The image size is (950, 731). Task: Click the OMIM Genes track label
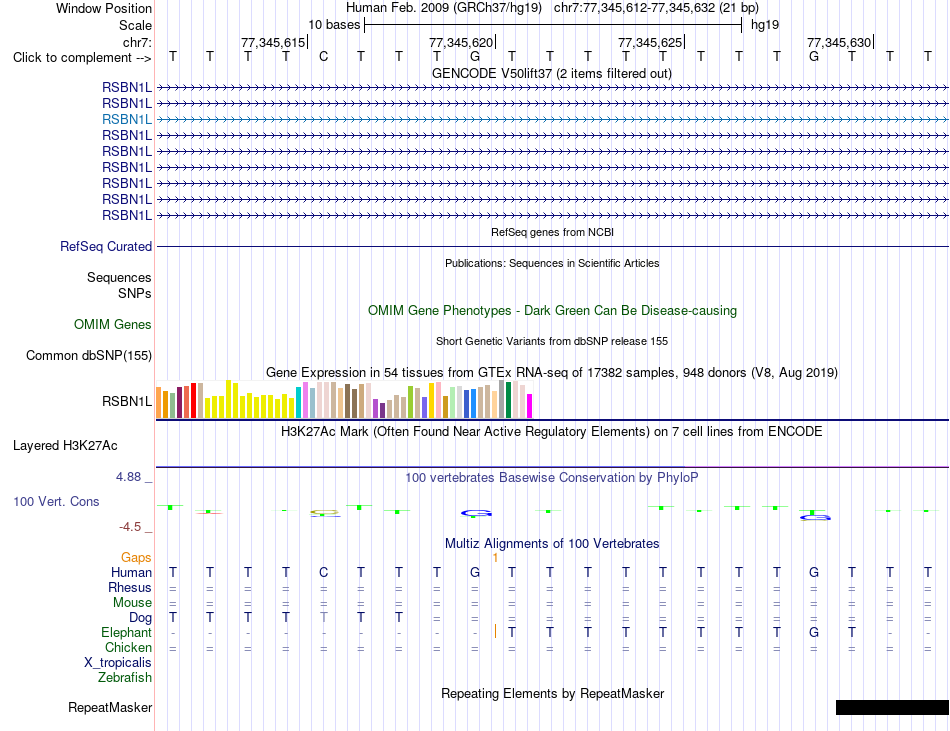point(113,325)
